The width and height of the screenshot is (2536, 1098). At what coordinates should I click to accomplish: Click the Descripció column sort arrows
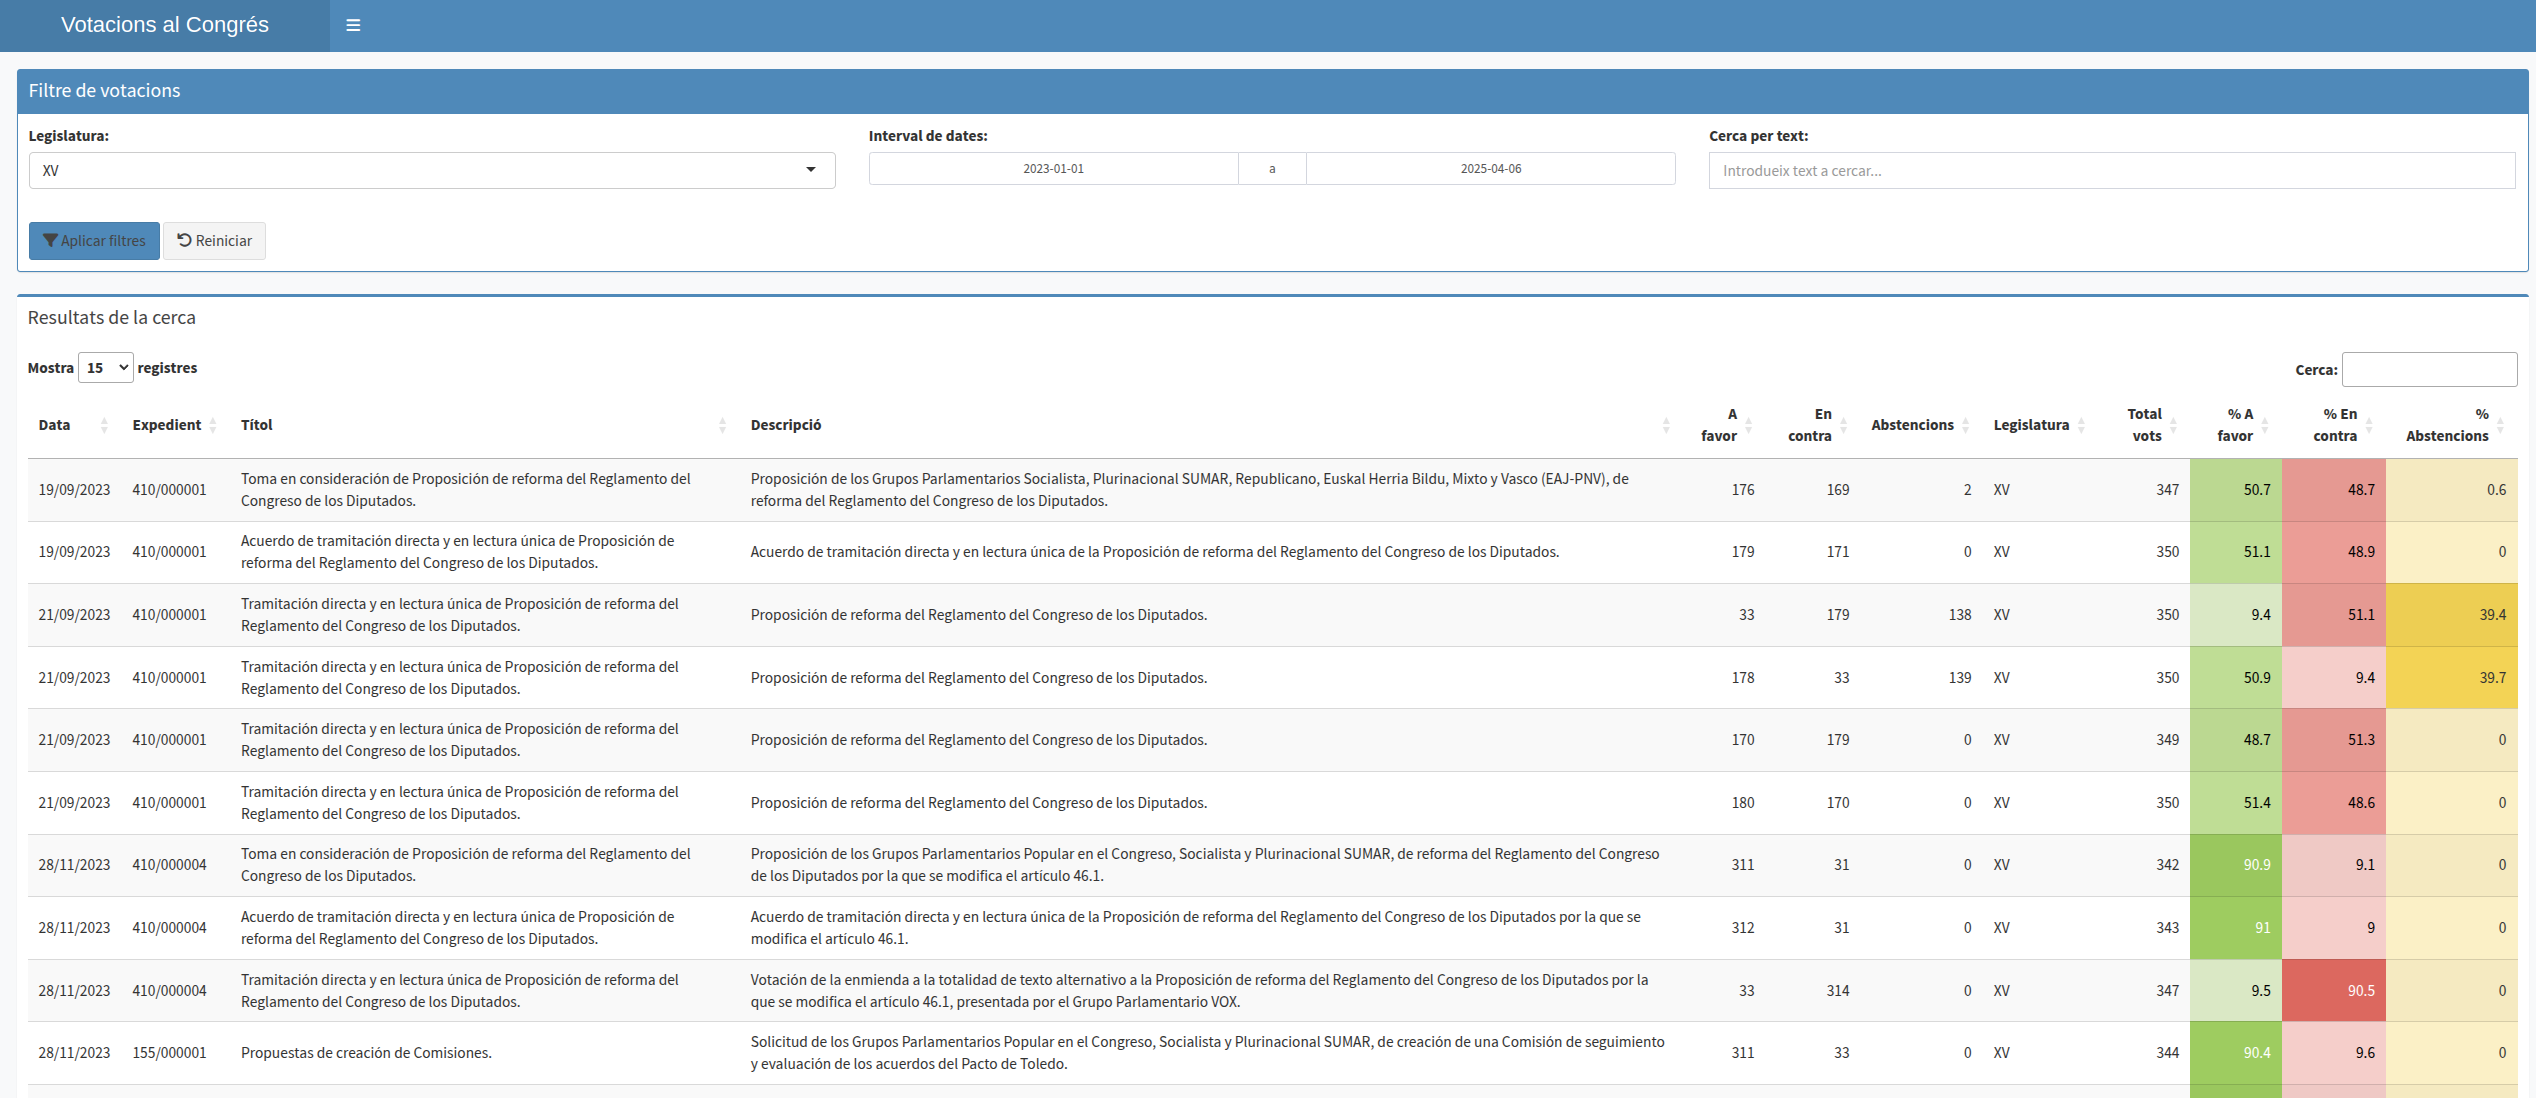[x=1666, y=425]
